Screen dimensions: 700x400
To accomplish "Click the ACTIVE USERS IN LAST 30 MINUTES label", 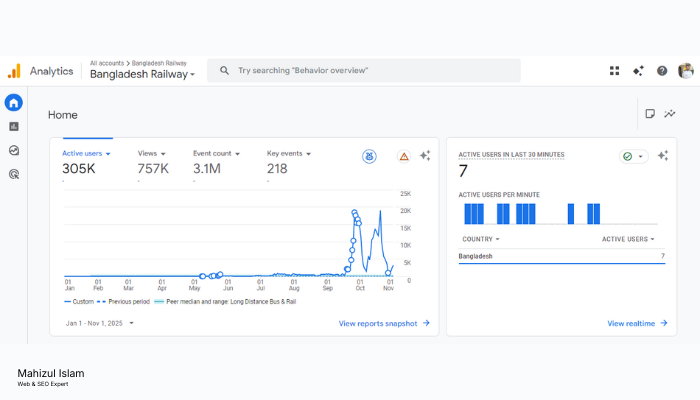I will coord(511,154).
